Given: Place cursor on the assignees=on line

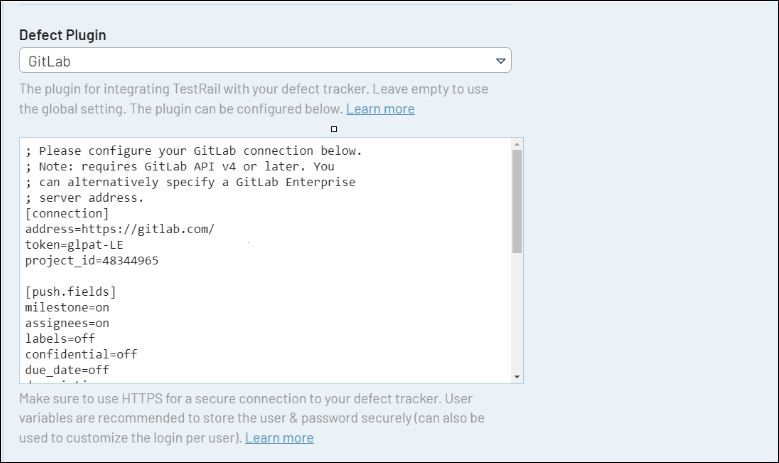Looking at the screenshot, I should (67, 324).
